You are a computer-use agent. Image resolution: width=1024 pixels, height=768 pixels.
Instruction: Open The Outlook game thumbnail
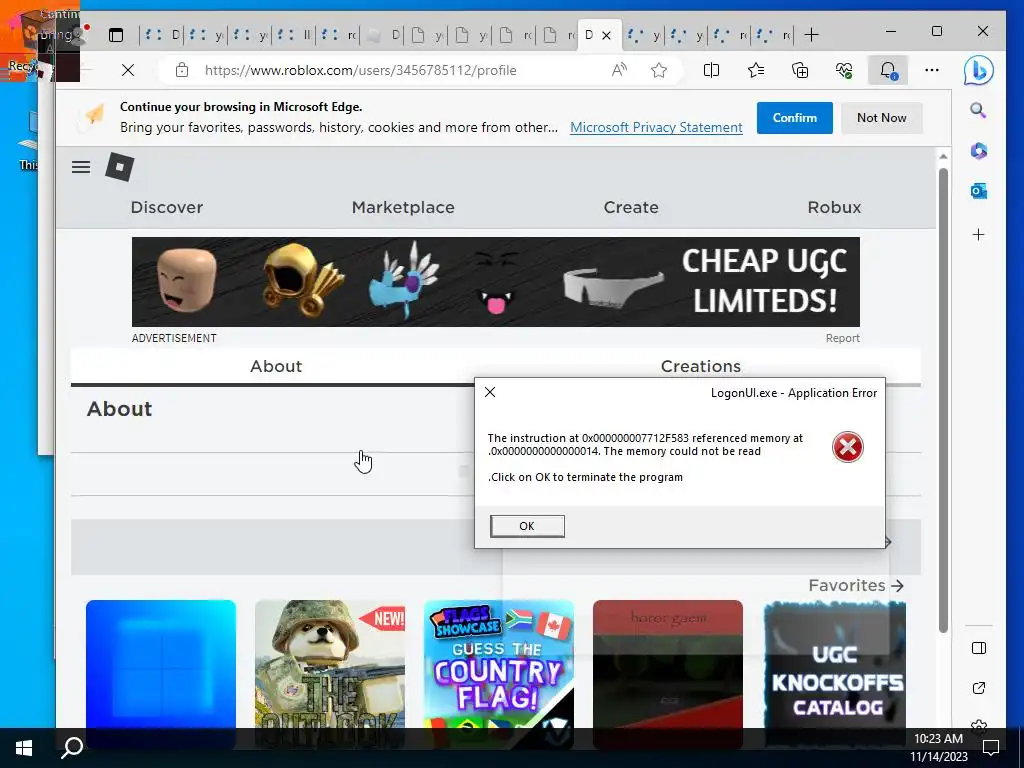(330, 674)
